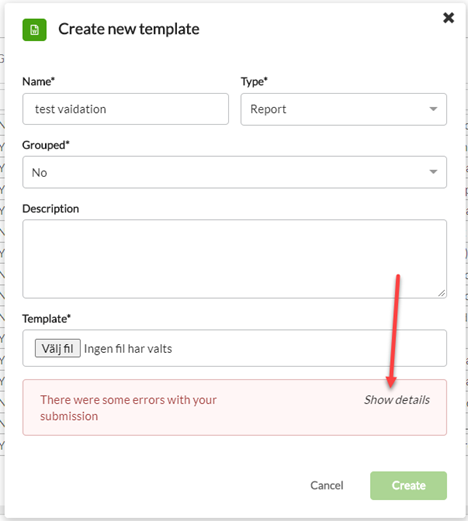The width and height of the screenshot is (468, 521).
Task: Click the red error message text
Action: coord(128,408)
